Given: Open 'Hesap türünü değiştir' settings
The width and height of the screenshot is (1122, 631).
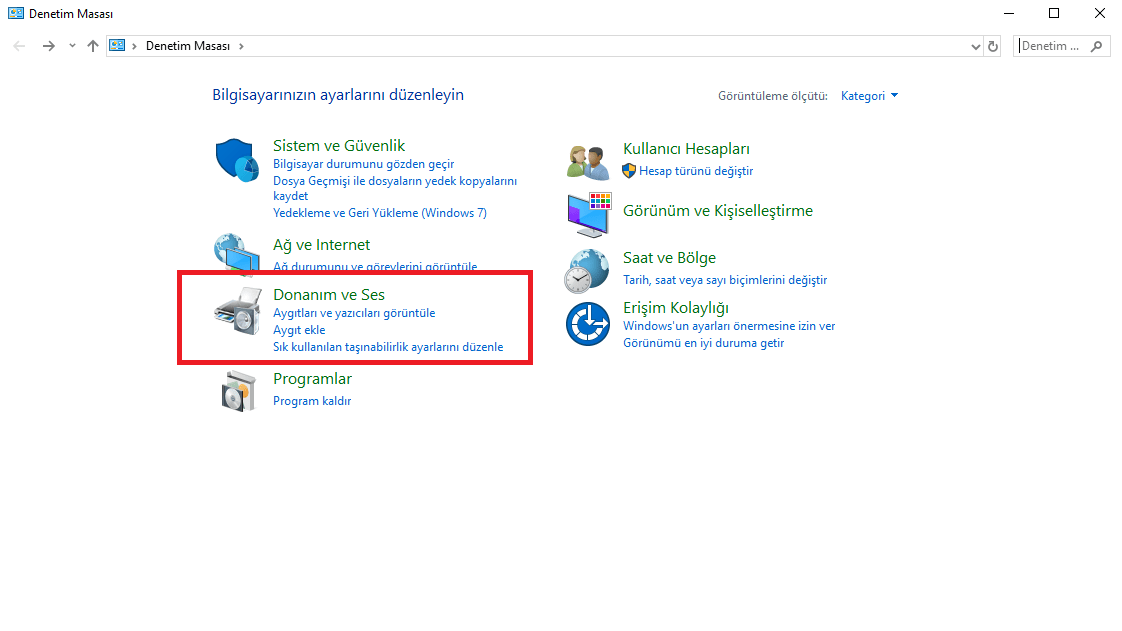Looking at the screenshot, I should pos(697,170).
